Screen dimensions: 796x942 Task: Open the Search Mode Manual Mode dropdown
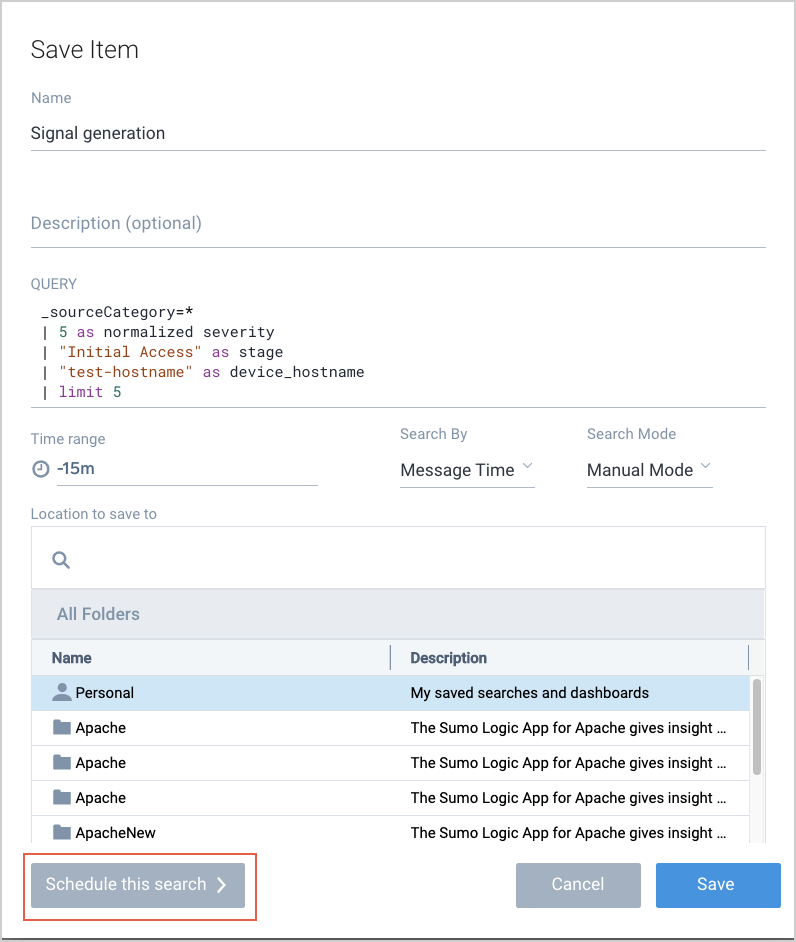649,470
